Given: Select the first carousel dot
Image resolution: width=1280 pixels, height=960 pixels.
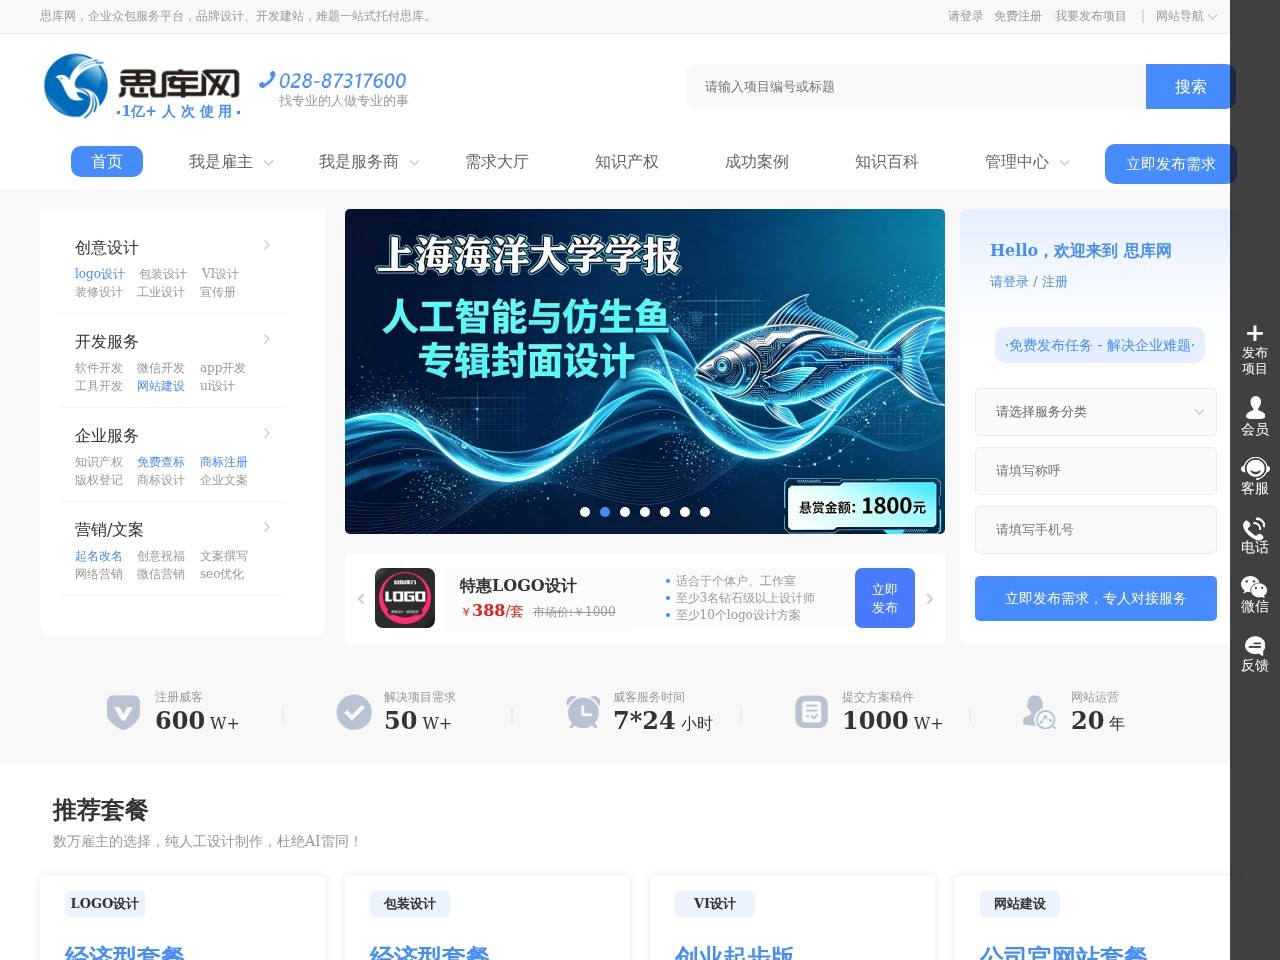Looking at the screenshot, I should 585,512.
